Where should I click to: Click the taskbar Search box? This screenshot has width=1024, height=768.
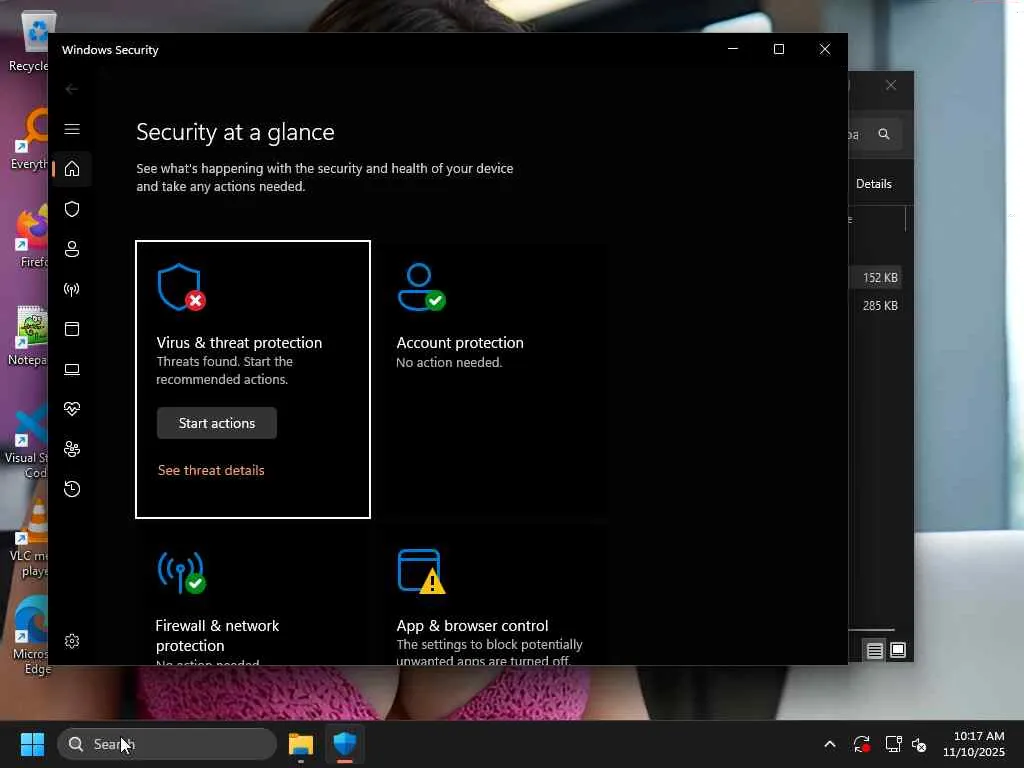pos(167,744)
